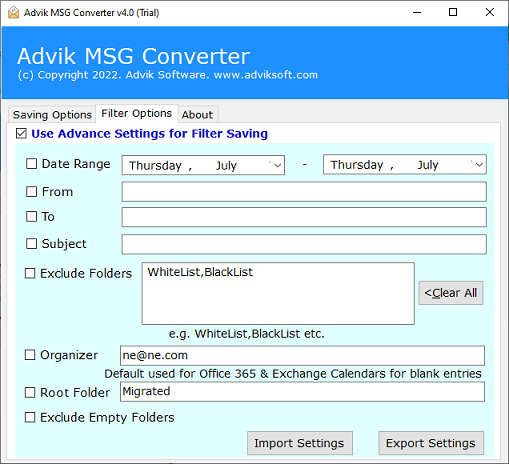
Task: Open the About tab
Action: 197,115
